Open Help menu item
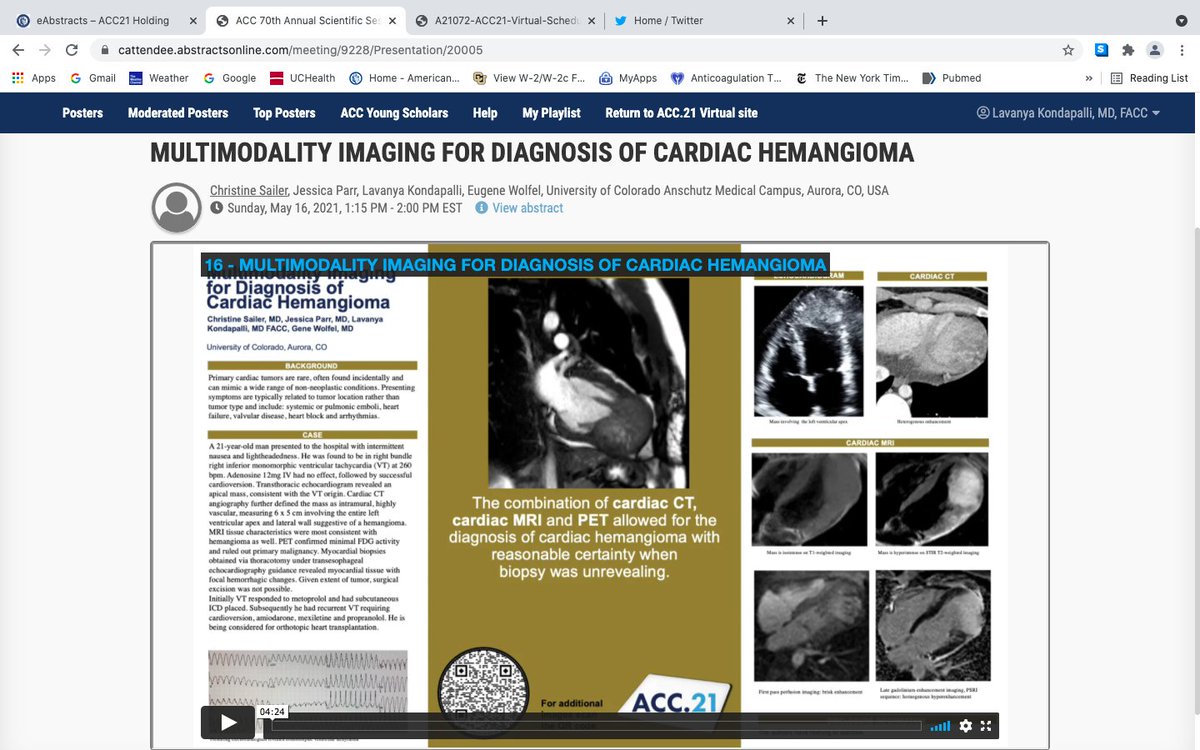The width and height of the screenshot is (1200, 750). tap(485, 113)
